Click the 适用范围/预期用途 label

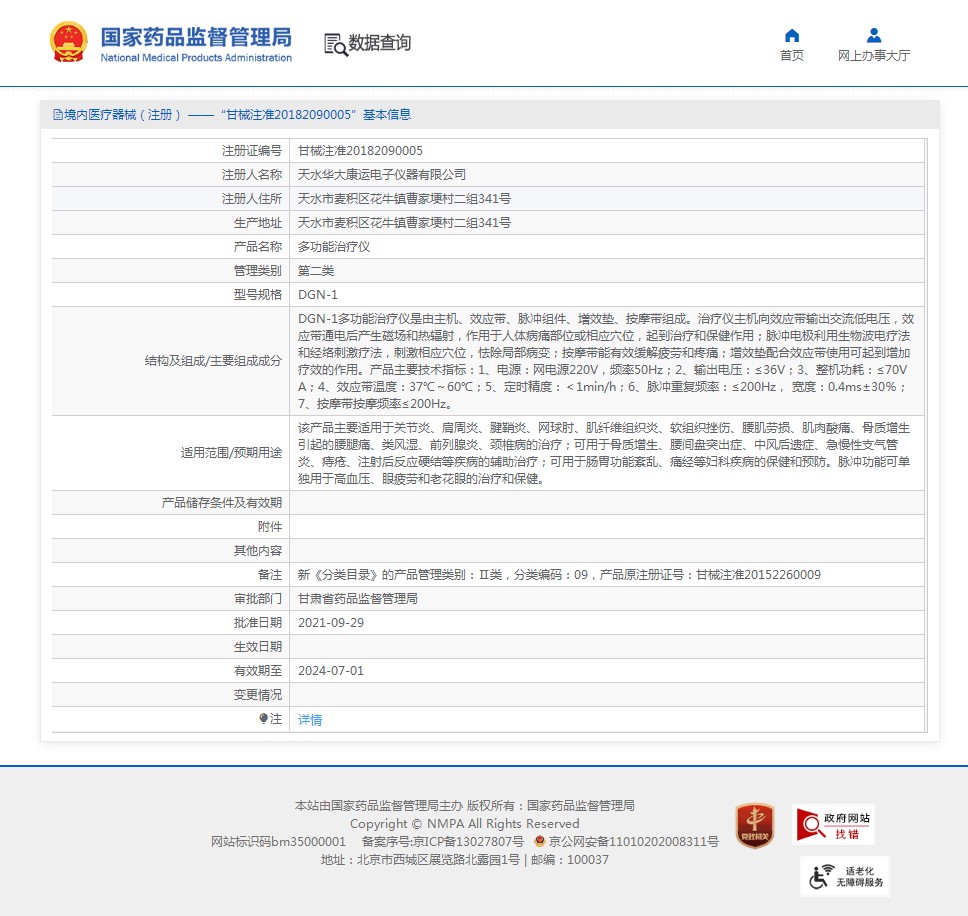(x=231, y=452)
